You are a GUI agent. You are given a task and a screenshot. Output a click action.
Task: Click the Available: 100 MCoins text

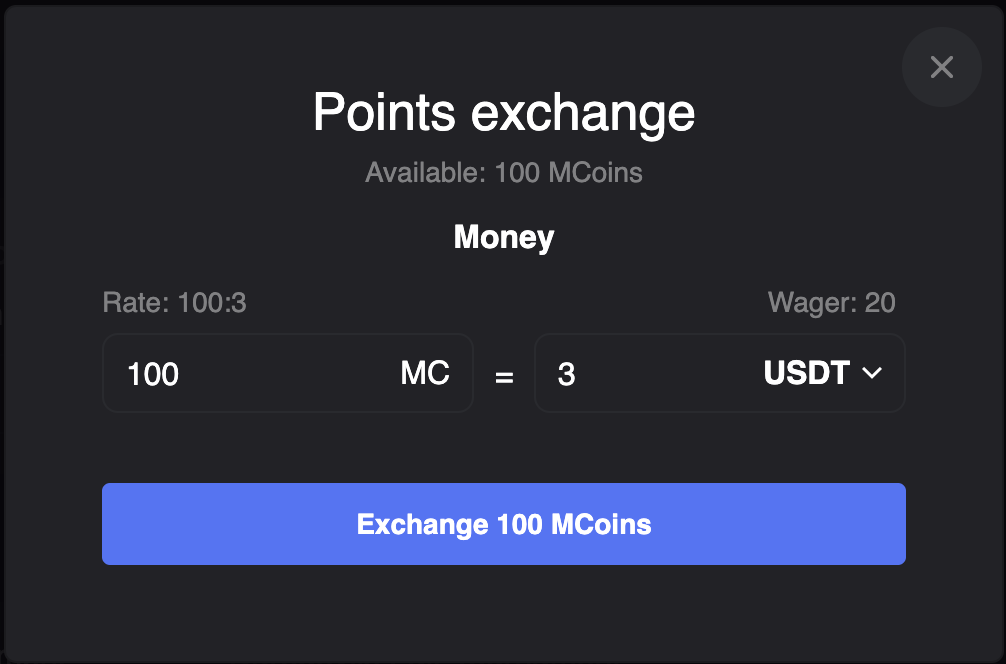504,173
